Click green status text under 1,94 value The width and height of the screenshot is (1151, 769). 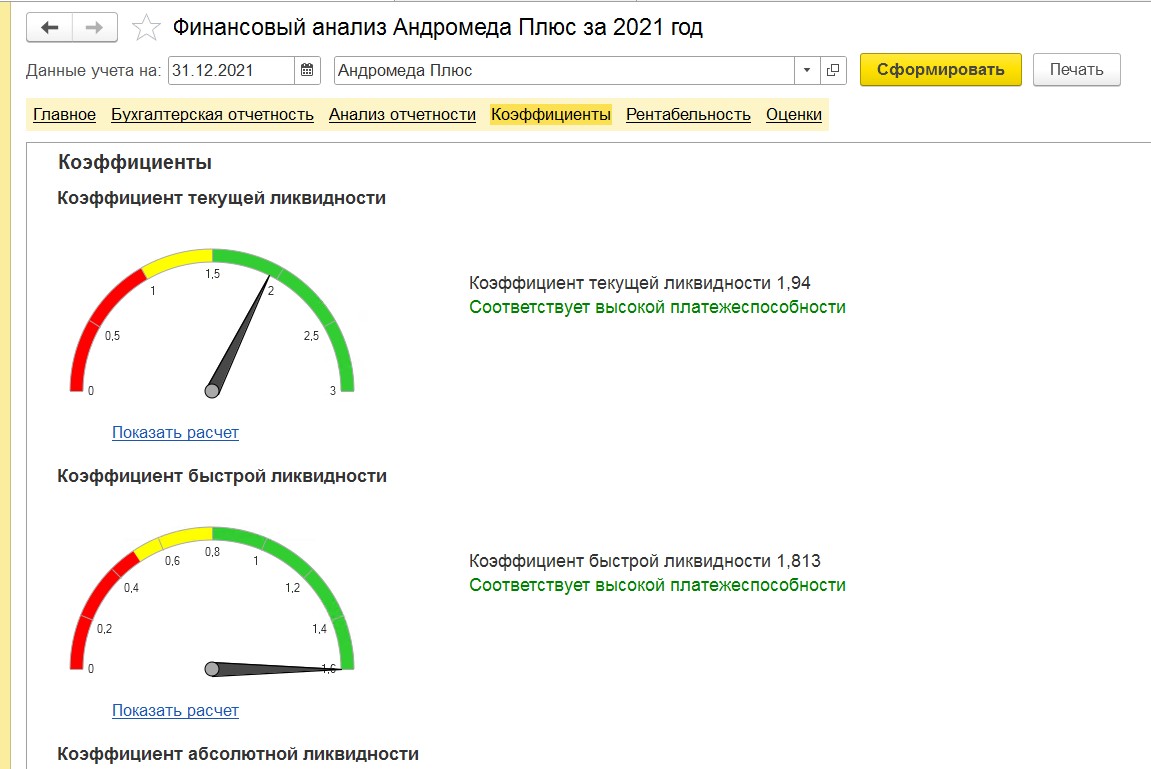tap(657, 307)
